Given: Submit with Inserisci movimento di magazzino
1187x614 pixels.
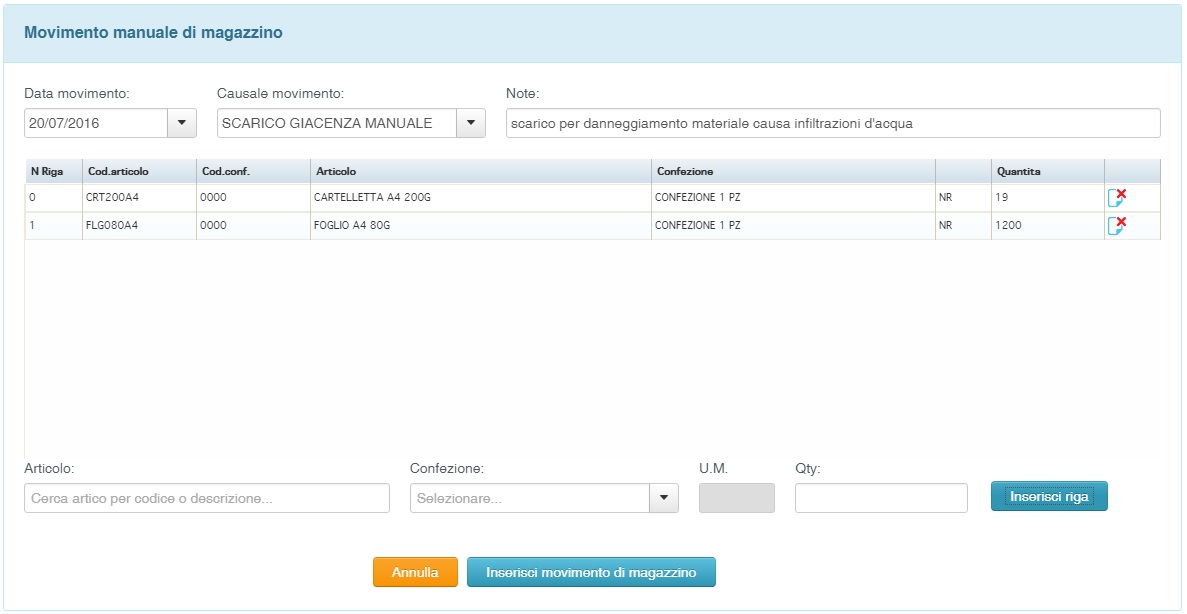Looking at the screenshot, I should tap(591, 573).
